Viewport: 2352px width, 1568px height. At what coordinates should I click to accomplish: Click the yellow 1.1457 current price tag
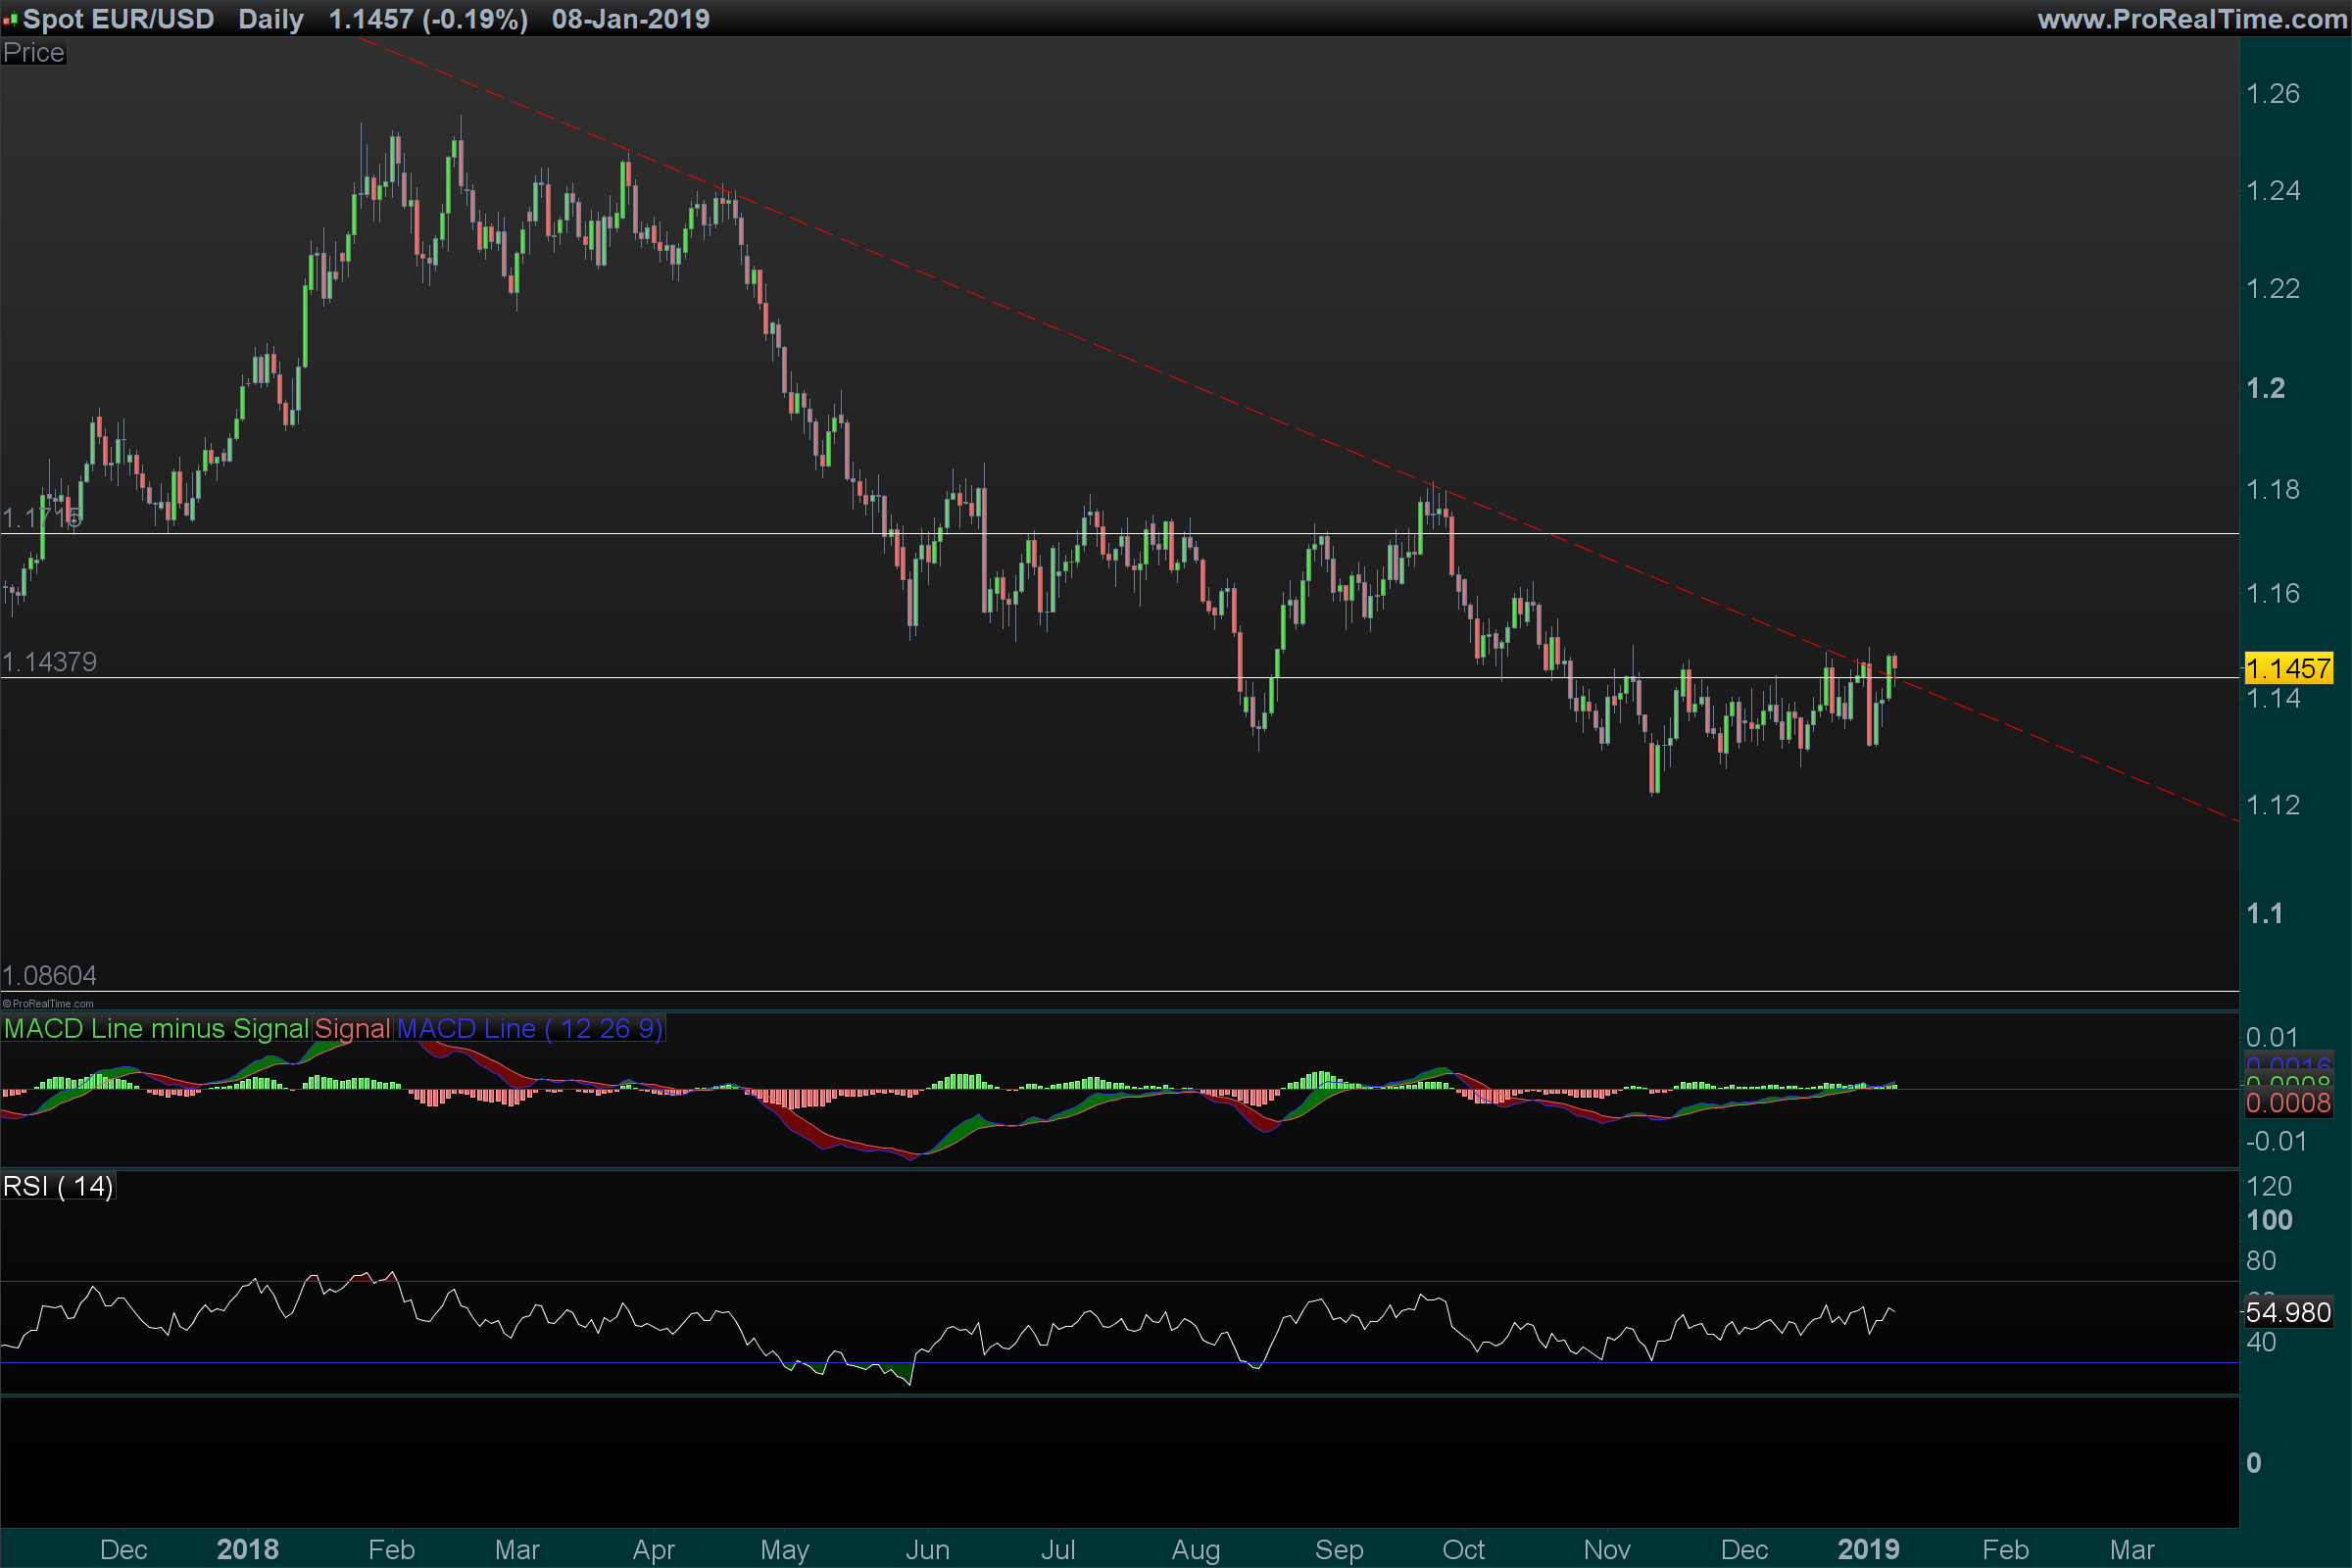pos(2288,668)
